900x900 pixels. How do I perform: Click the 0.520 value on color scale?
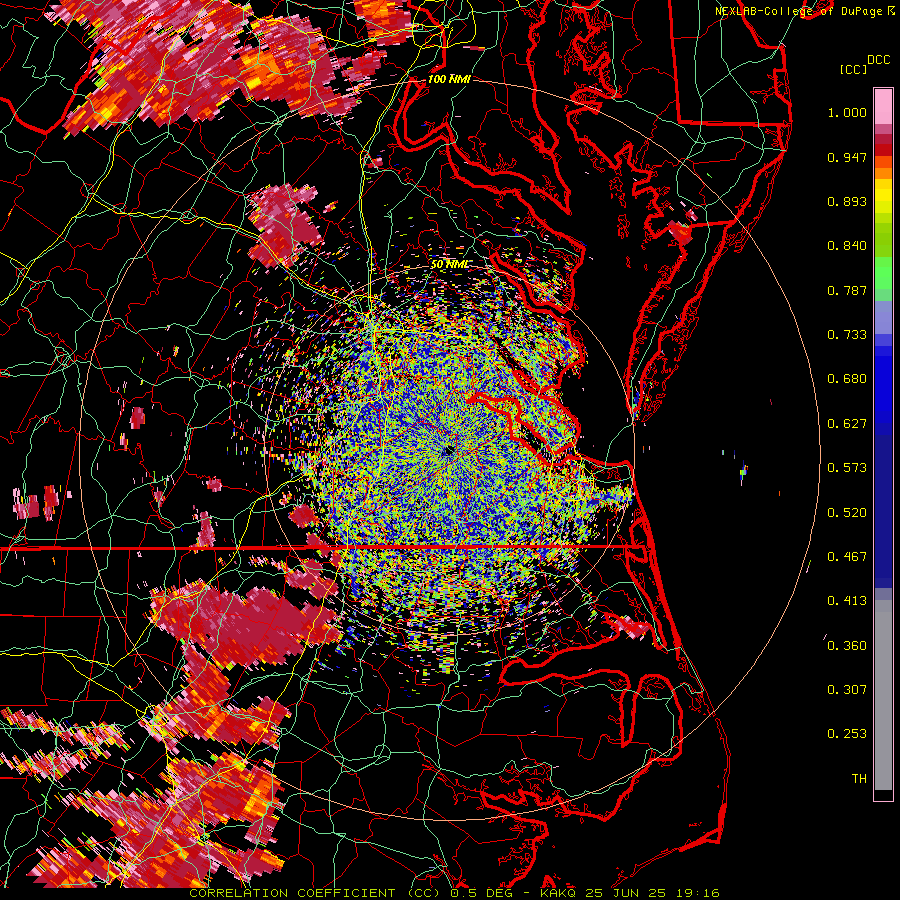click(x=847, y=513)
